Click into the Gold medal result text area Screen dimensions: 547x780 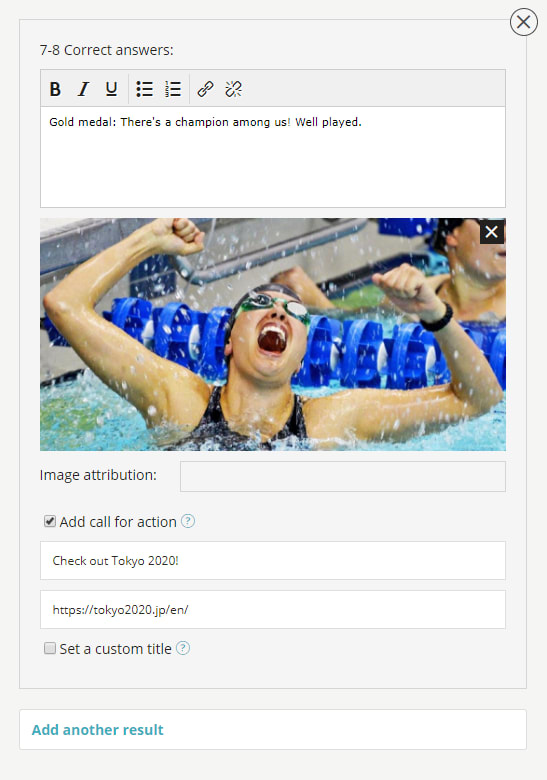[x=273, y=157]
